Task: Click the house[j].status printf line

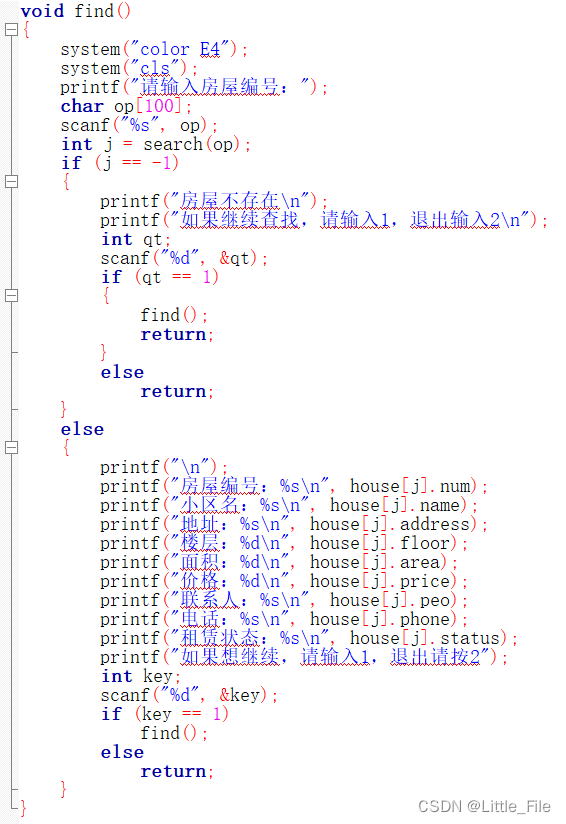Action: 309,638
